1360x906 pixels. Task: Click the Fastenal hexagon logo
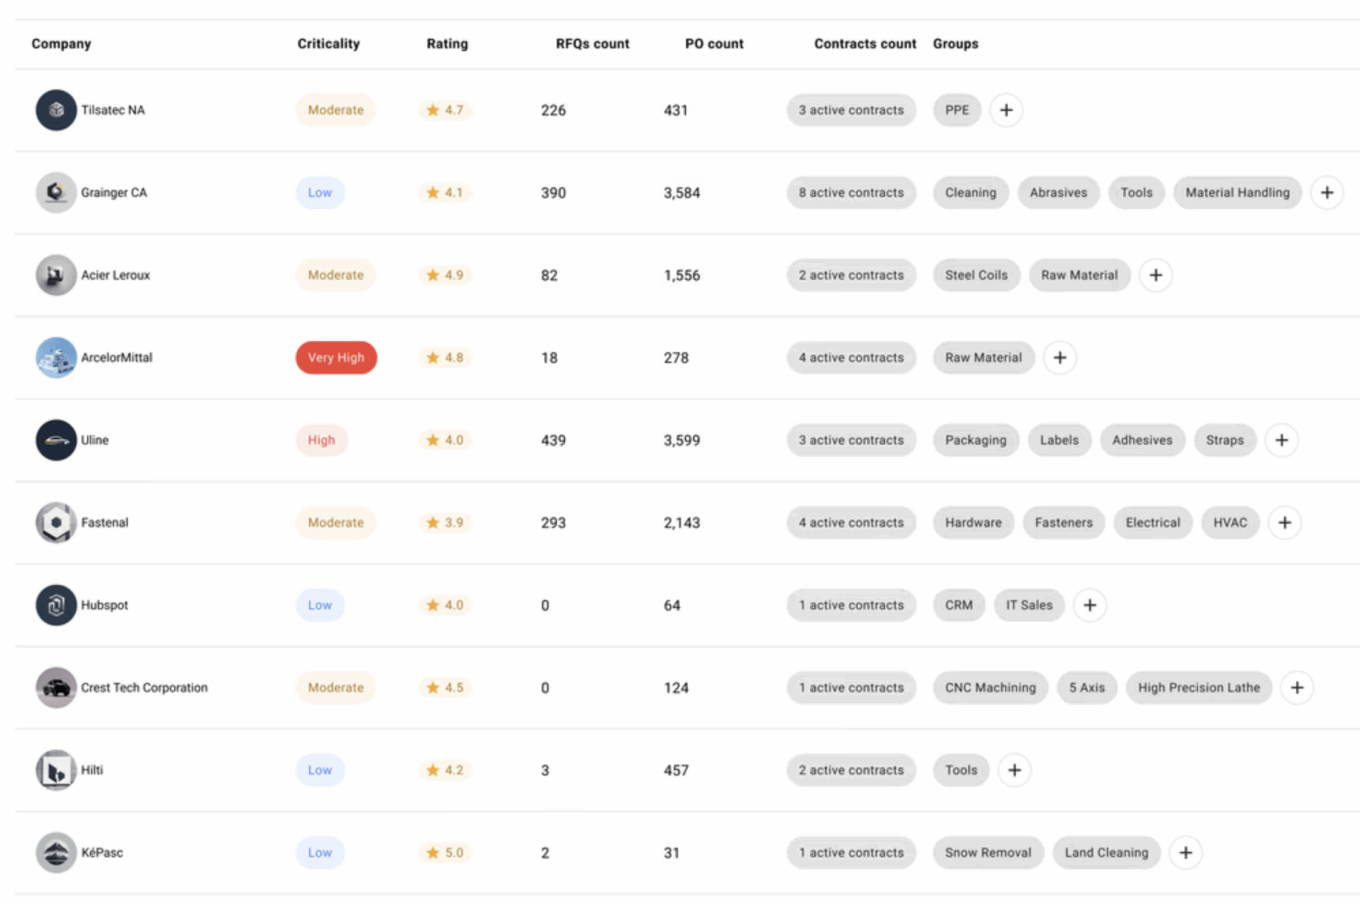point(56,523)
